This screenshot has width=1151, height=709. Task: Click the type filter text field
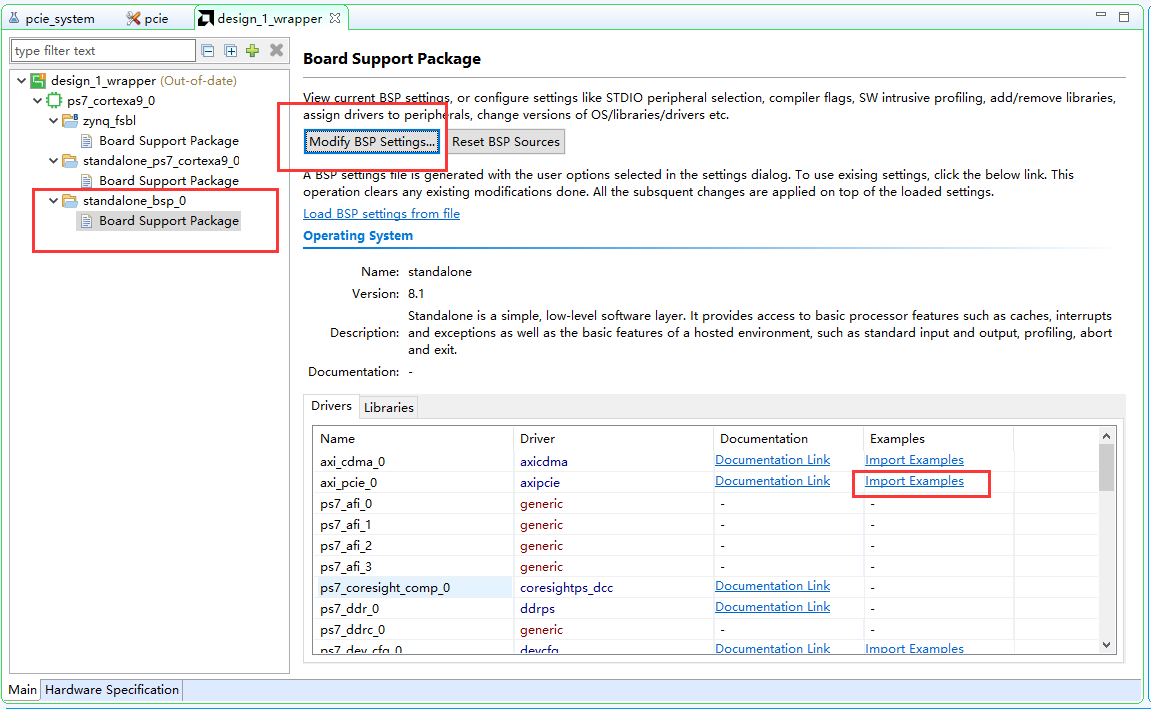(x=103, y=51)
